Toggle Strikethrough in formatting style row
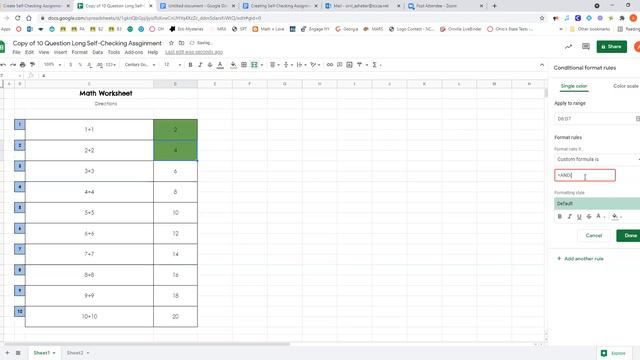 589,216
